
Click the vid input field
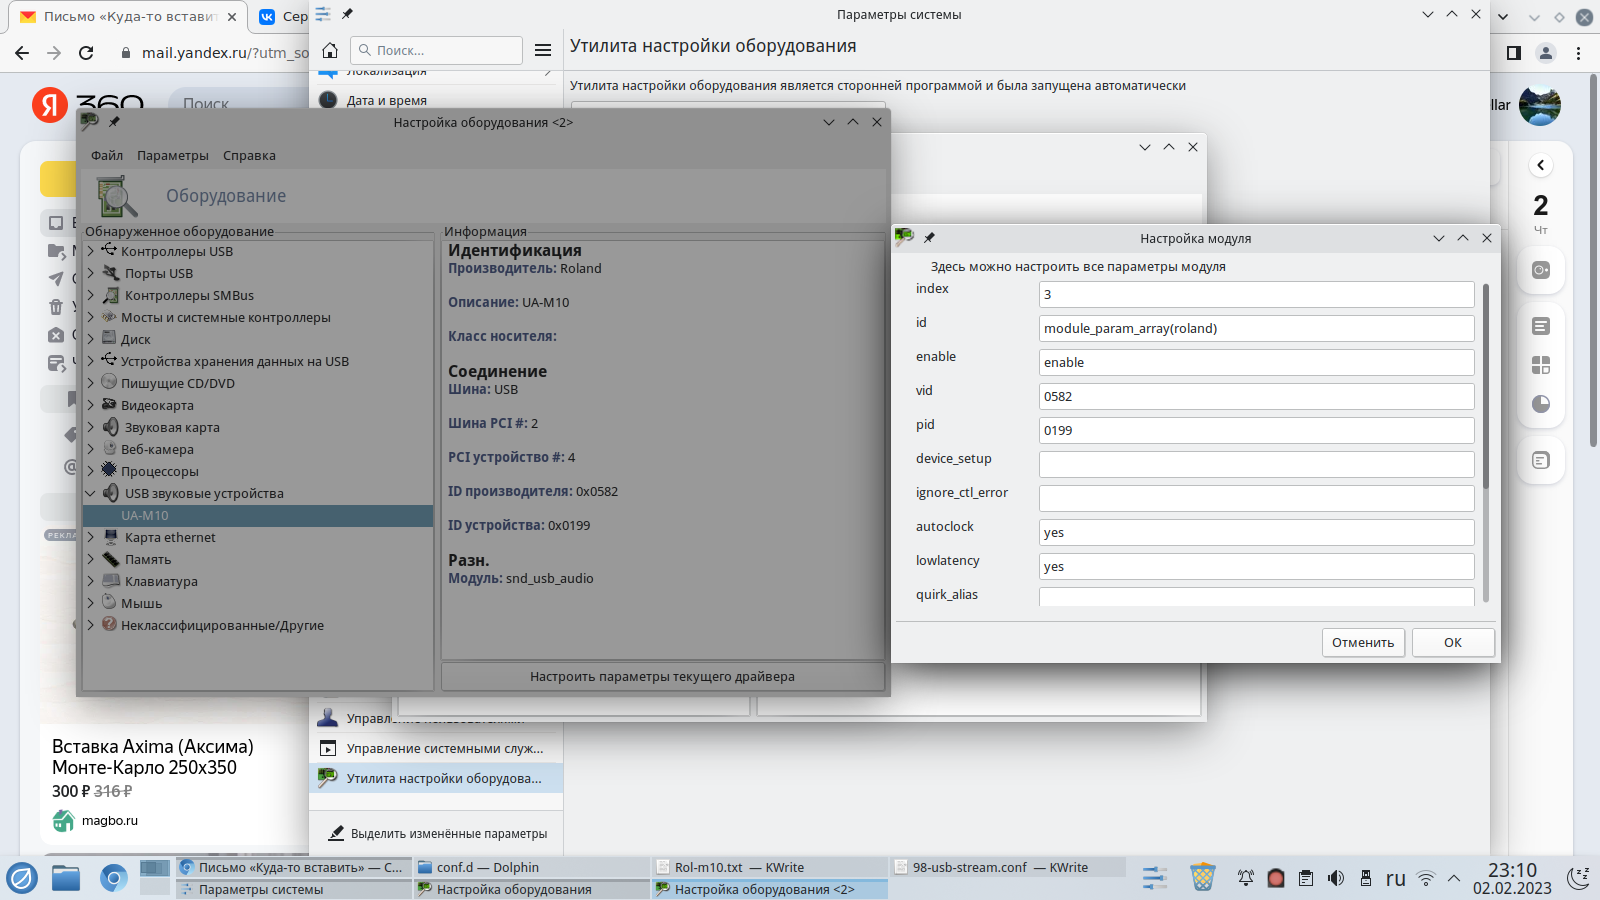coord(1256,396)
